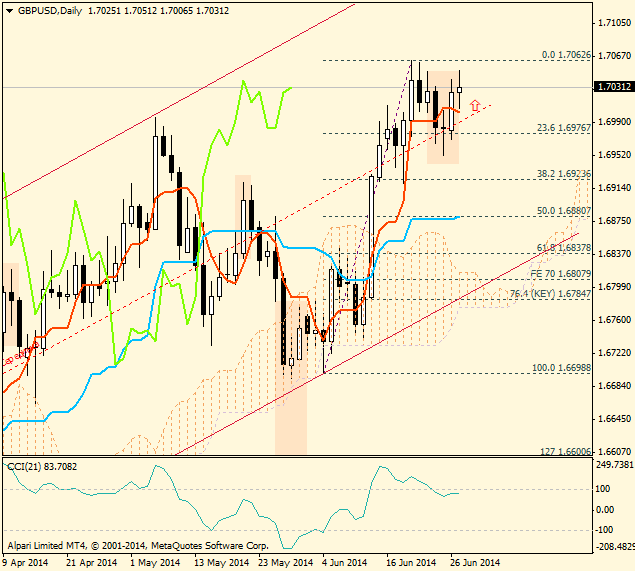Click the 23 May 2014 date label

tap(286, 563)
